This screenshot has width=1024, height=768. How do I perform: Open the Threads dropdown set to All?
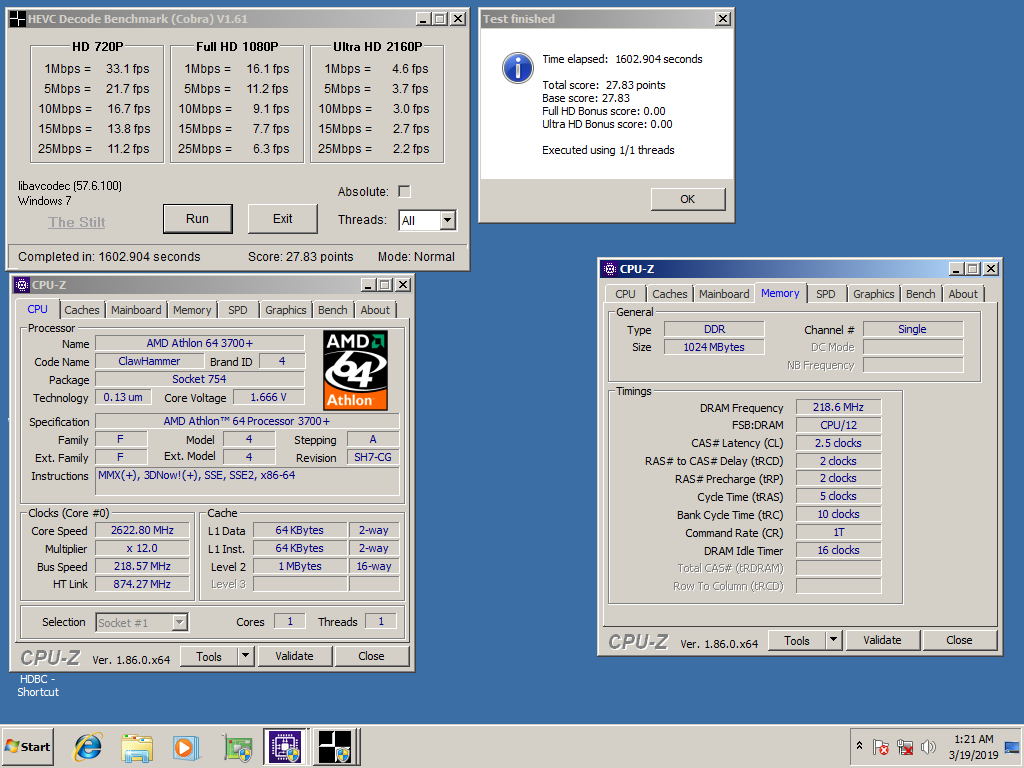tap(428, 220)
